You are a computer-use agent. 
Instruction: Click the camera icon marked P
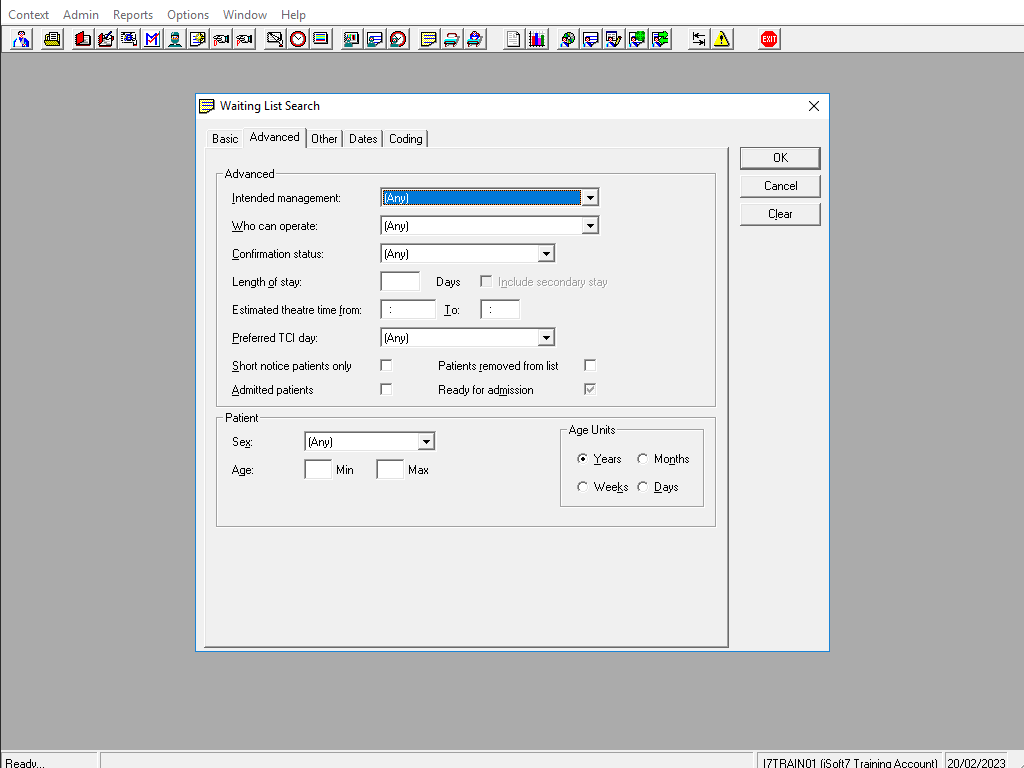(244, 39)
